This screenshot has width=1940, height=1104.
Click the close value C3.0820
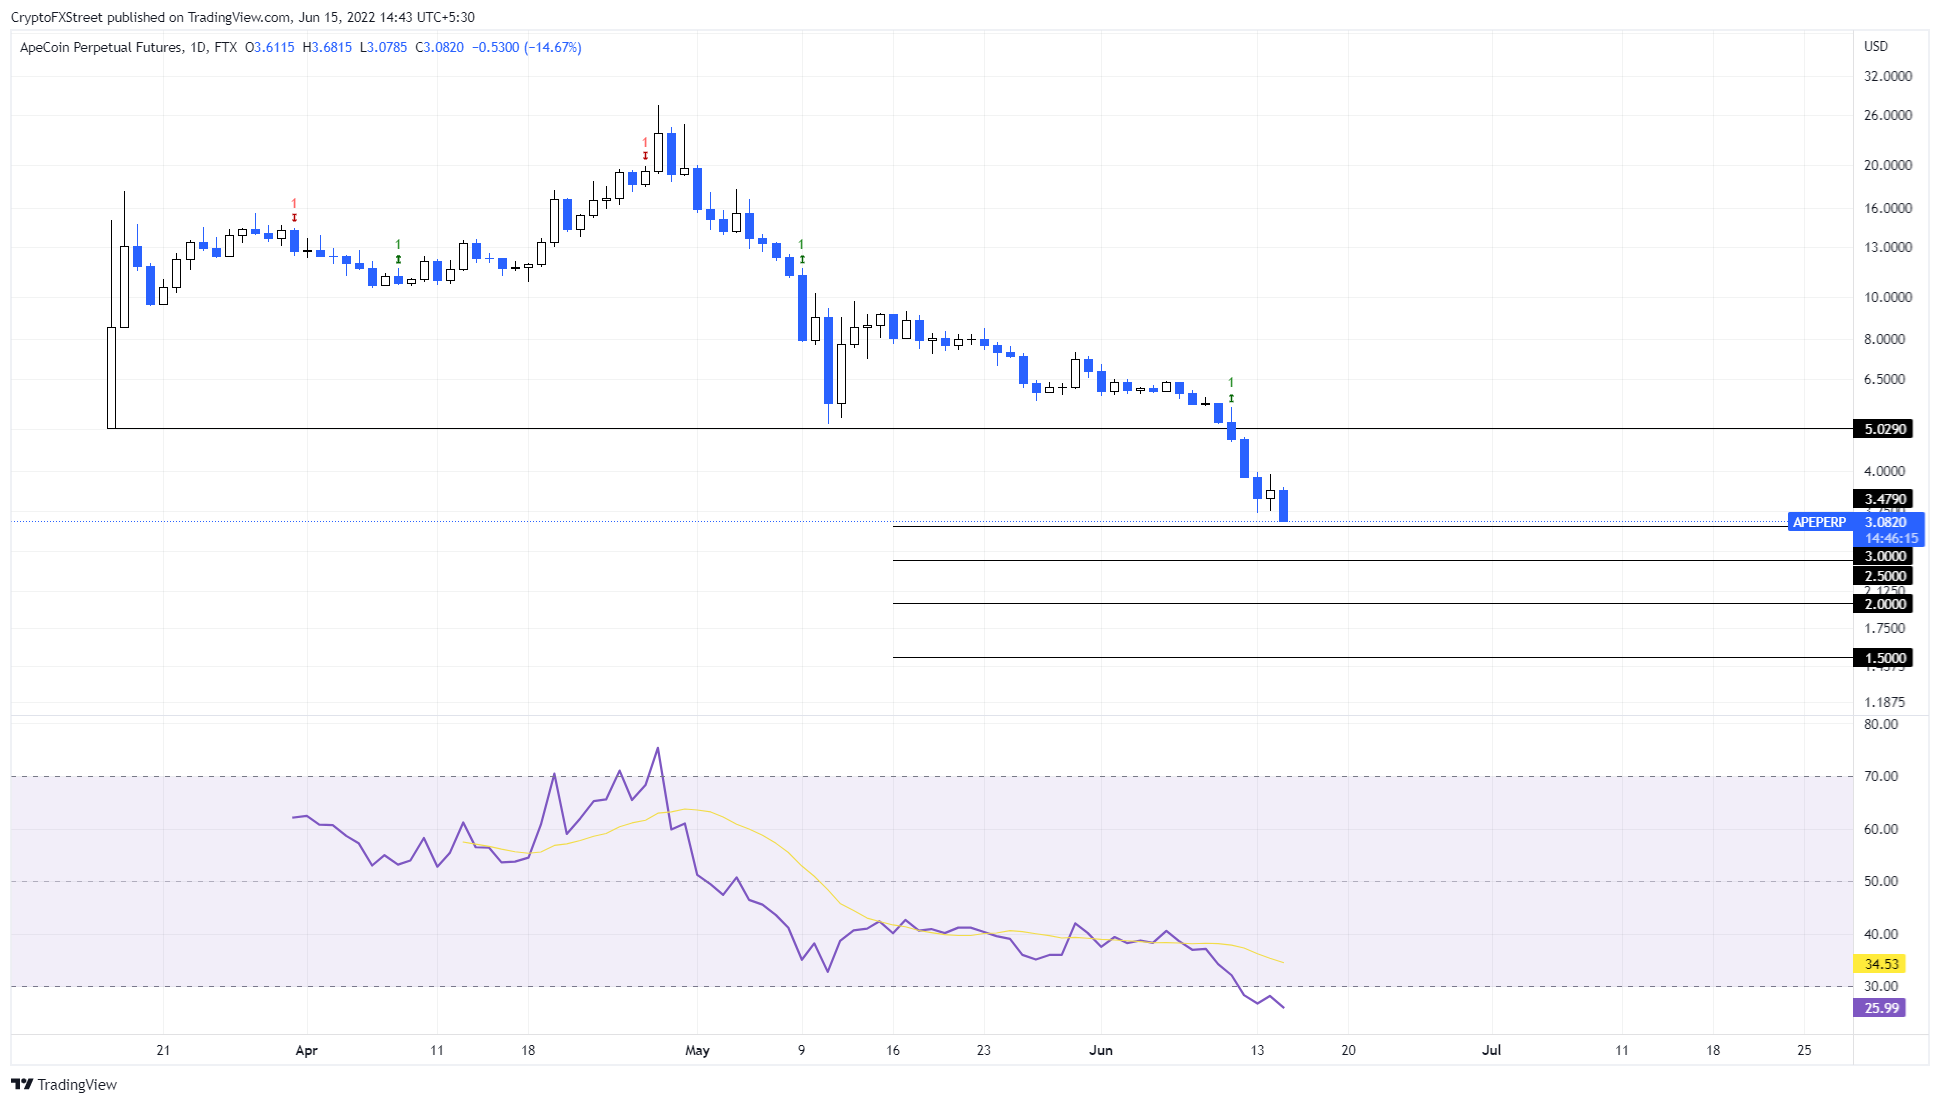click(439, 47)
